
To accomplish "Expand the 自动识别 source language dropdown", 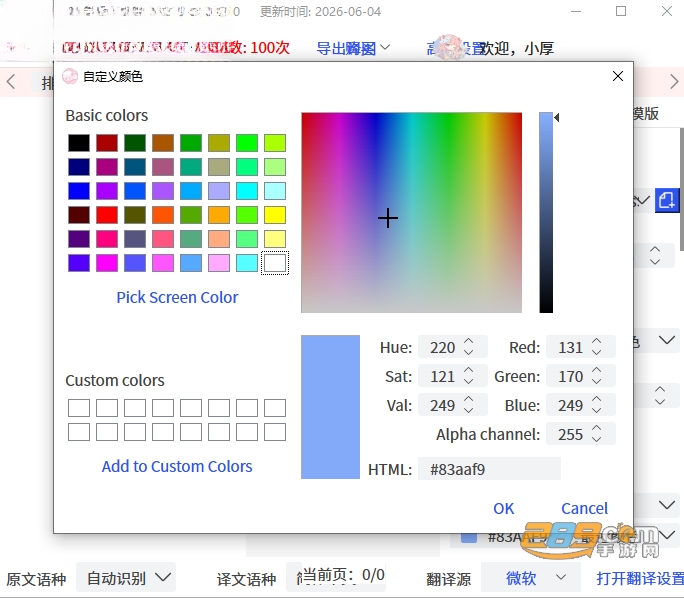I will [x=126, y=578].
